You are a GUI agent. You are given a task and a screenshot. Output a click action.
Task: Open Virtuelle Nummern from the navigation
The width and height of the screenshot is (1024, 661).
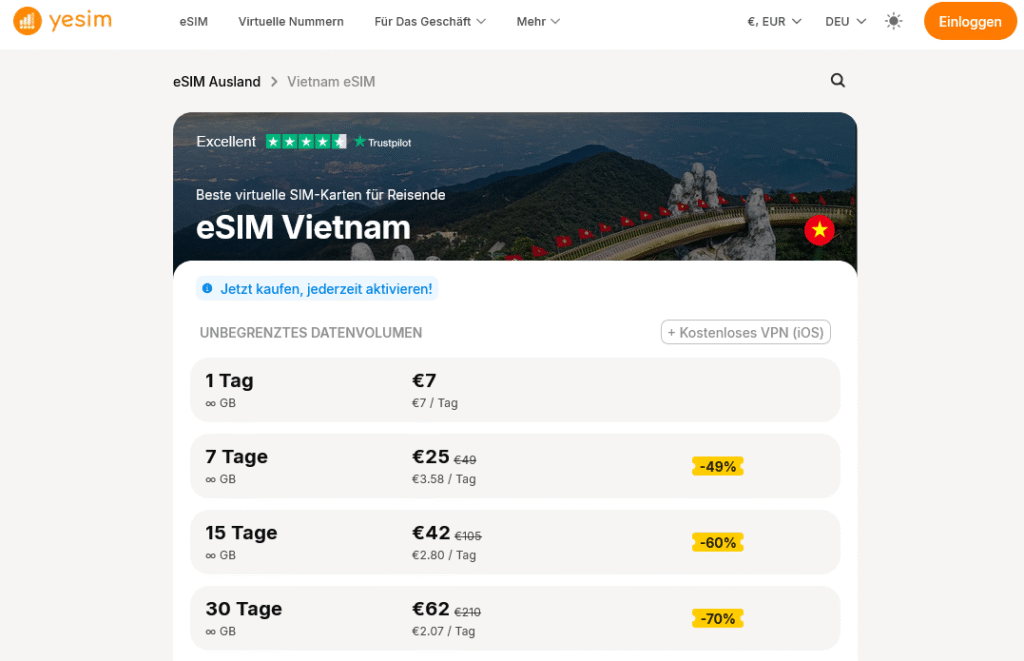click(x=291, y=20)
